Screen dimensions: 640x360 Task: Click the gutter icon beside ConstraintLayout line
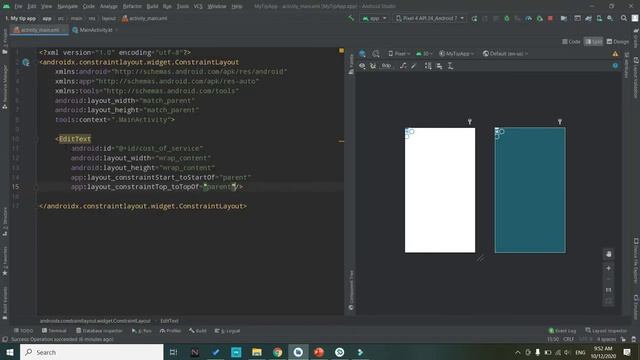[x=26, y=62]
